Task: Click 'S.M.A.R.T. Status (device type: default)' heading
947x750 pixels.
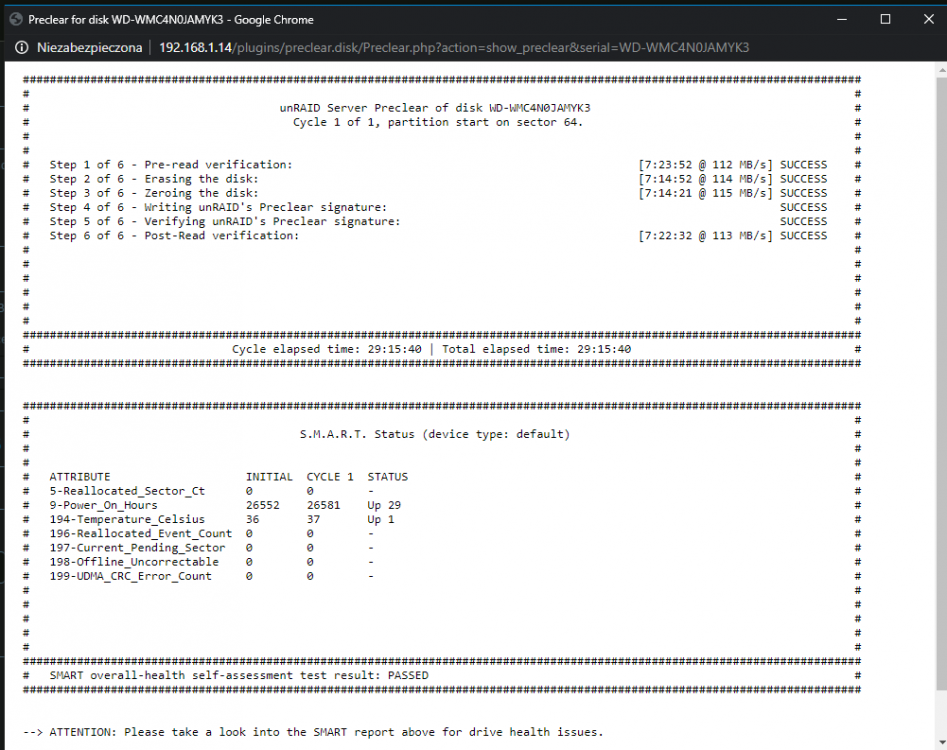Action: (x=435, y=434)
